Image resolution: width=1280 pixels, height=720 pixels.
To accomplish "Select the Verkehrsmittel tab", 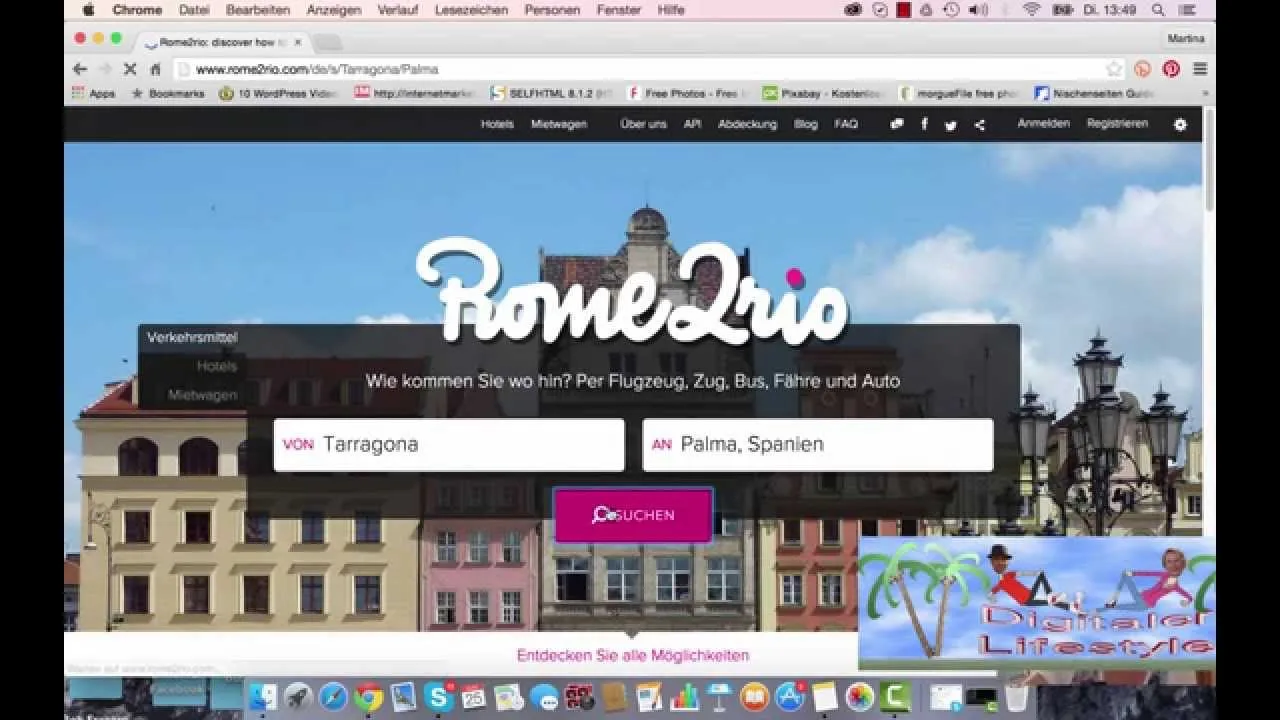I will point(192,338).
